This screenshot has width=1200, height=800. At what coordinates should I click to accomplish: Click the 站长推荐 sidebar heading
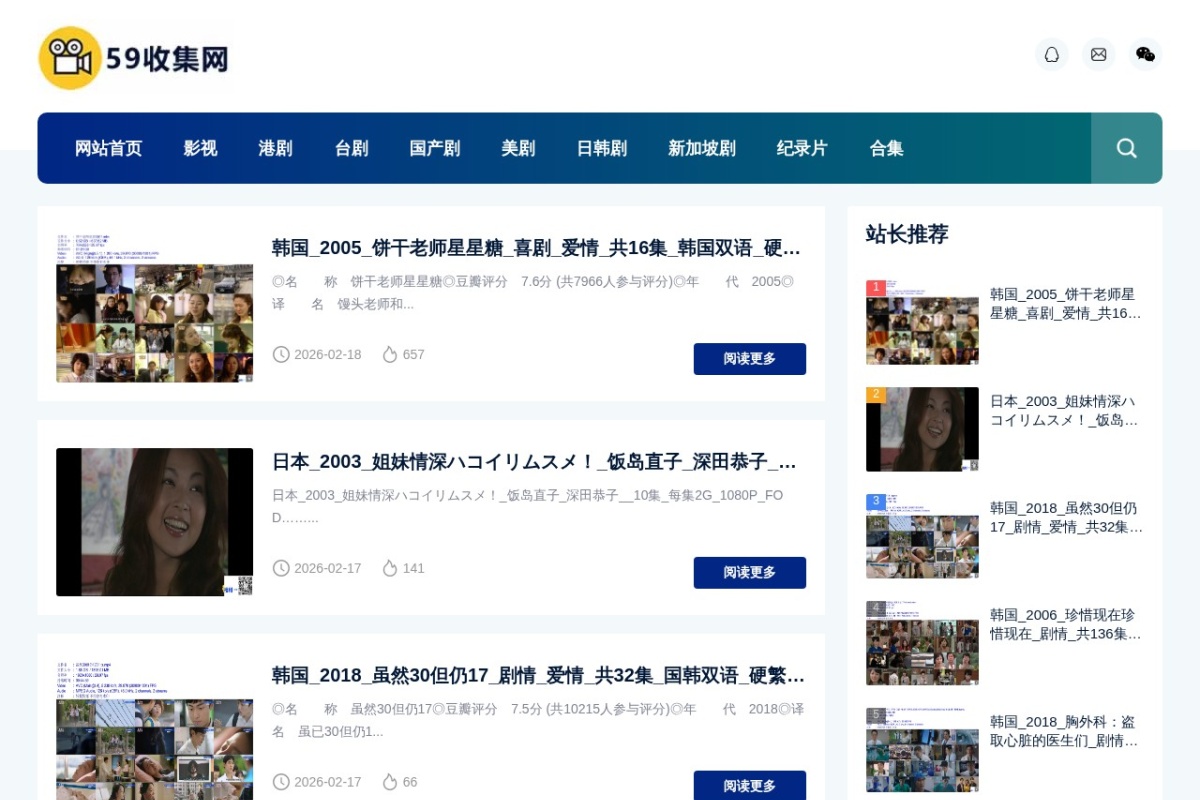pos(907,235)
